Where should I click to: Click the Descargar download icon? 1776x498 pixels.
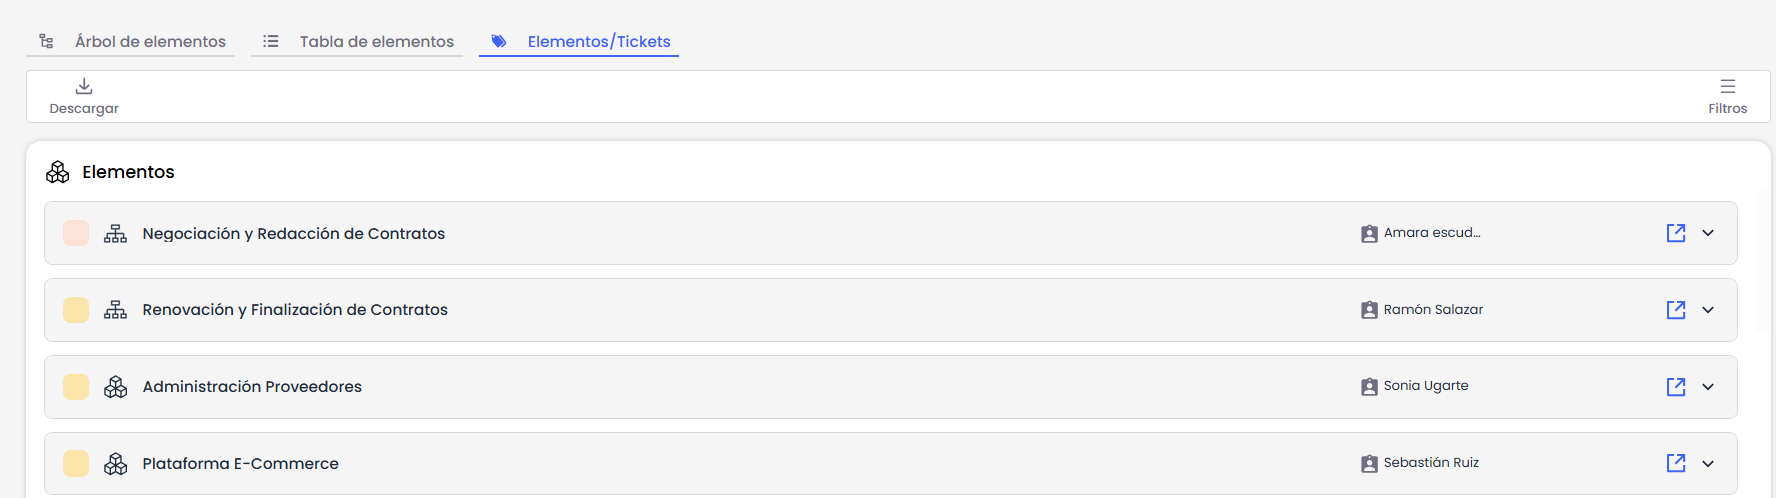point(84,87)
